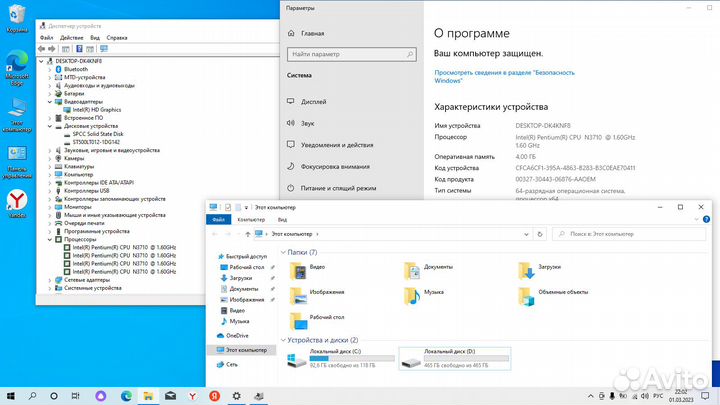Open the Recycle Bin desktop icon
Screen dimensions: 720x405
point(17,16)
